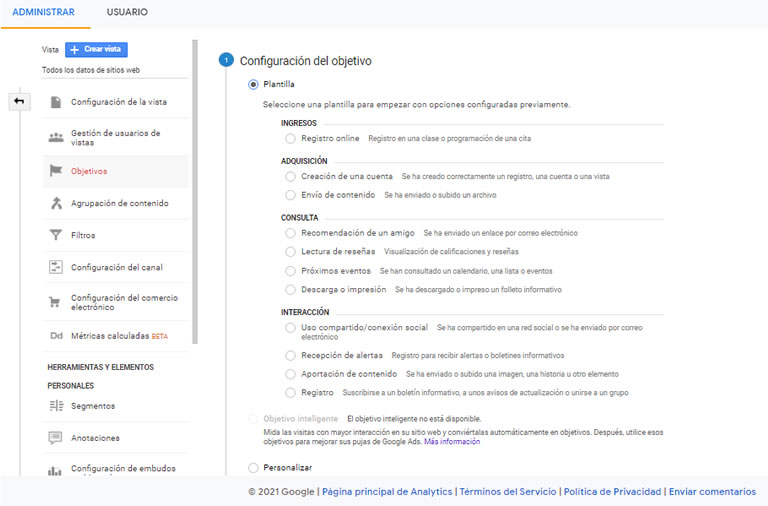
Task: Select the Plantilla radio button
Action: pos(253,85)
